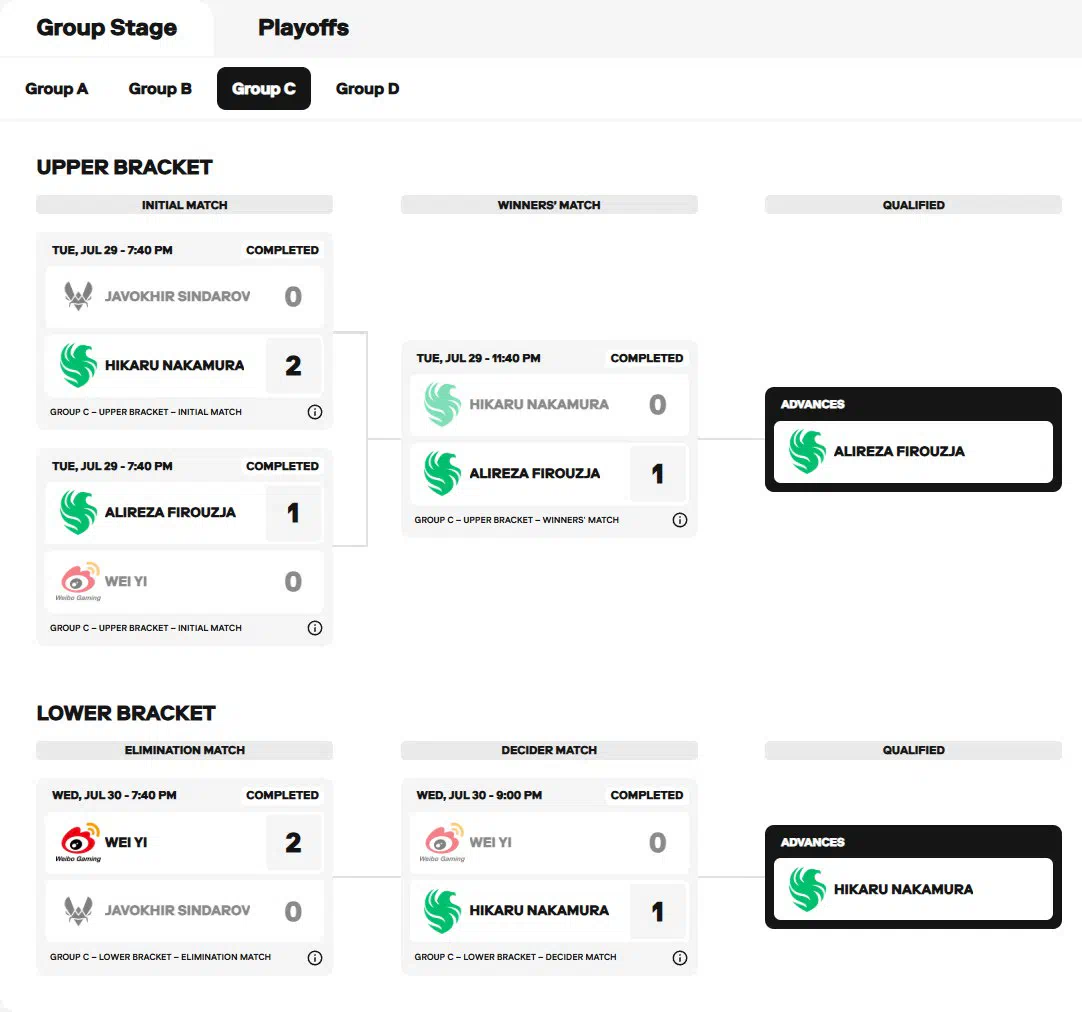Click the DECIDER MATCH column header
This screenshot has width=1082, height=1012.
(549, 750)
